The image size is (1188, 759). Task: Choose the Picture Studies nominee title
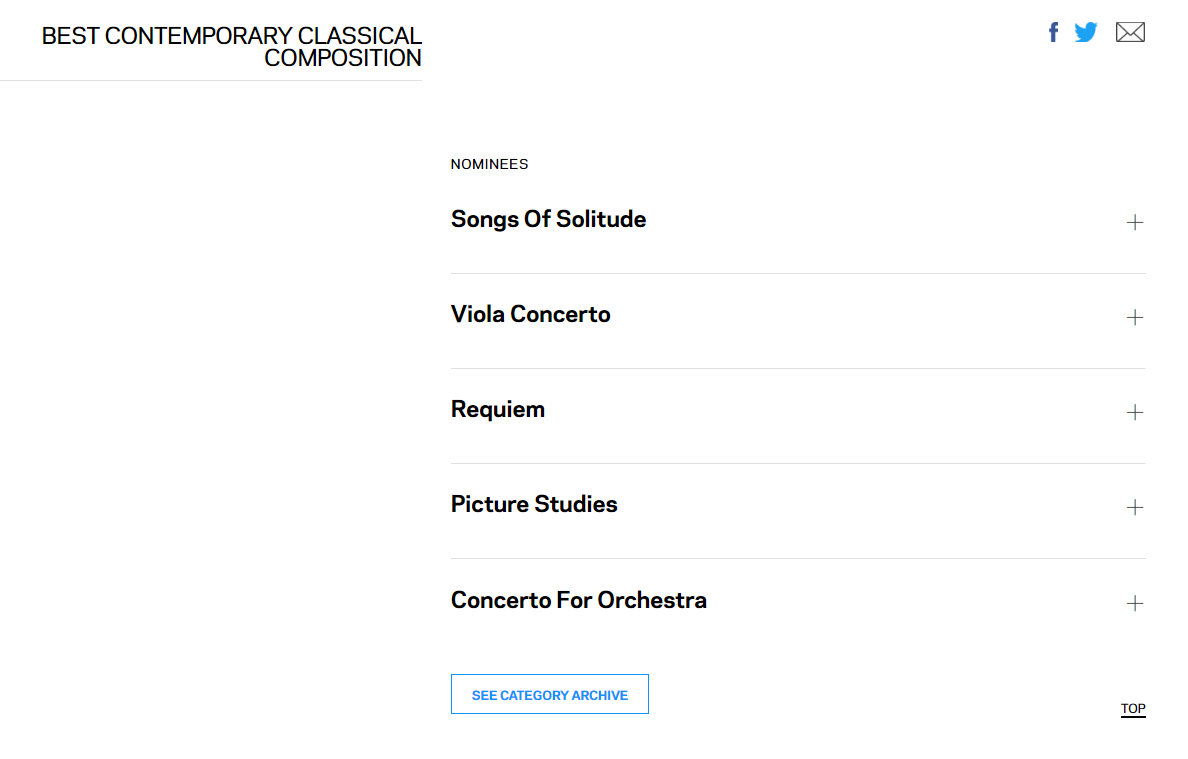coord(534,504)
